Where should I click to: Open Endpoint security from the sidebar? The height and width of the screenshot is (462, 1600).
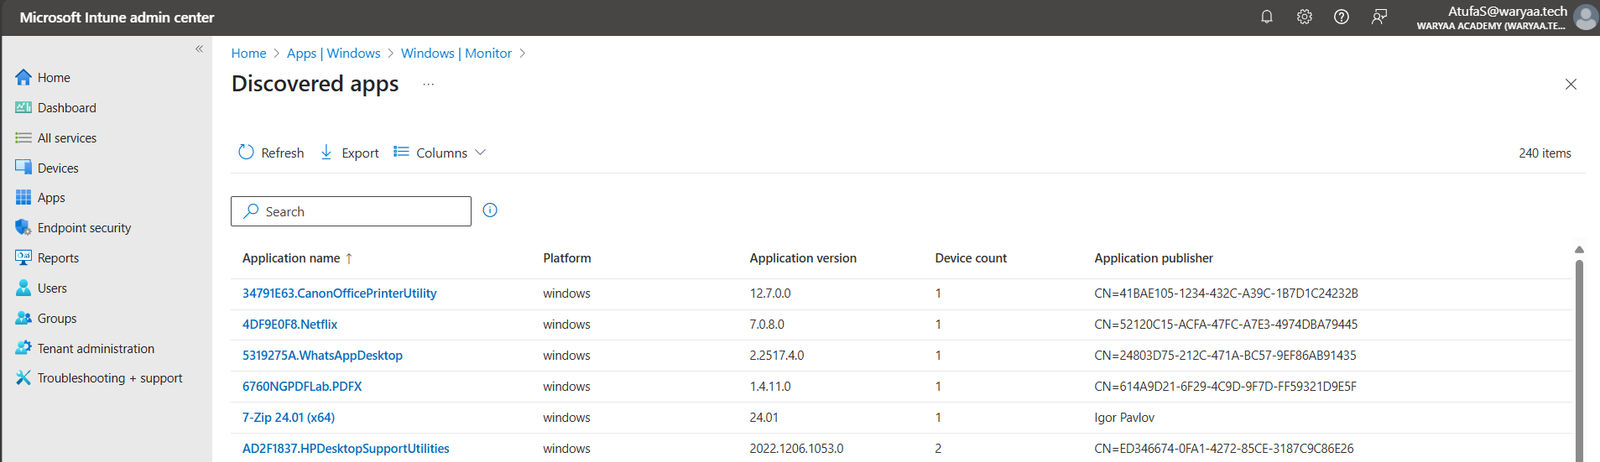(x=84, y=228)
